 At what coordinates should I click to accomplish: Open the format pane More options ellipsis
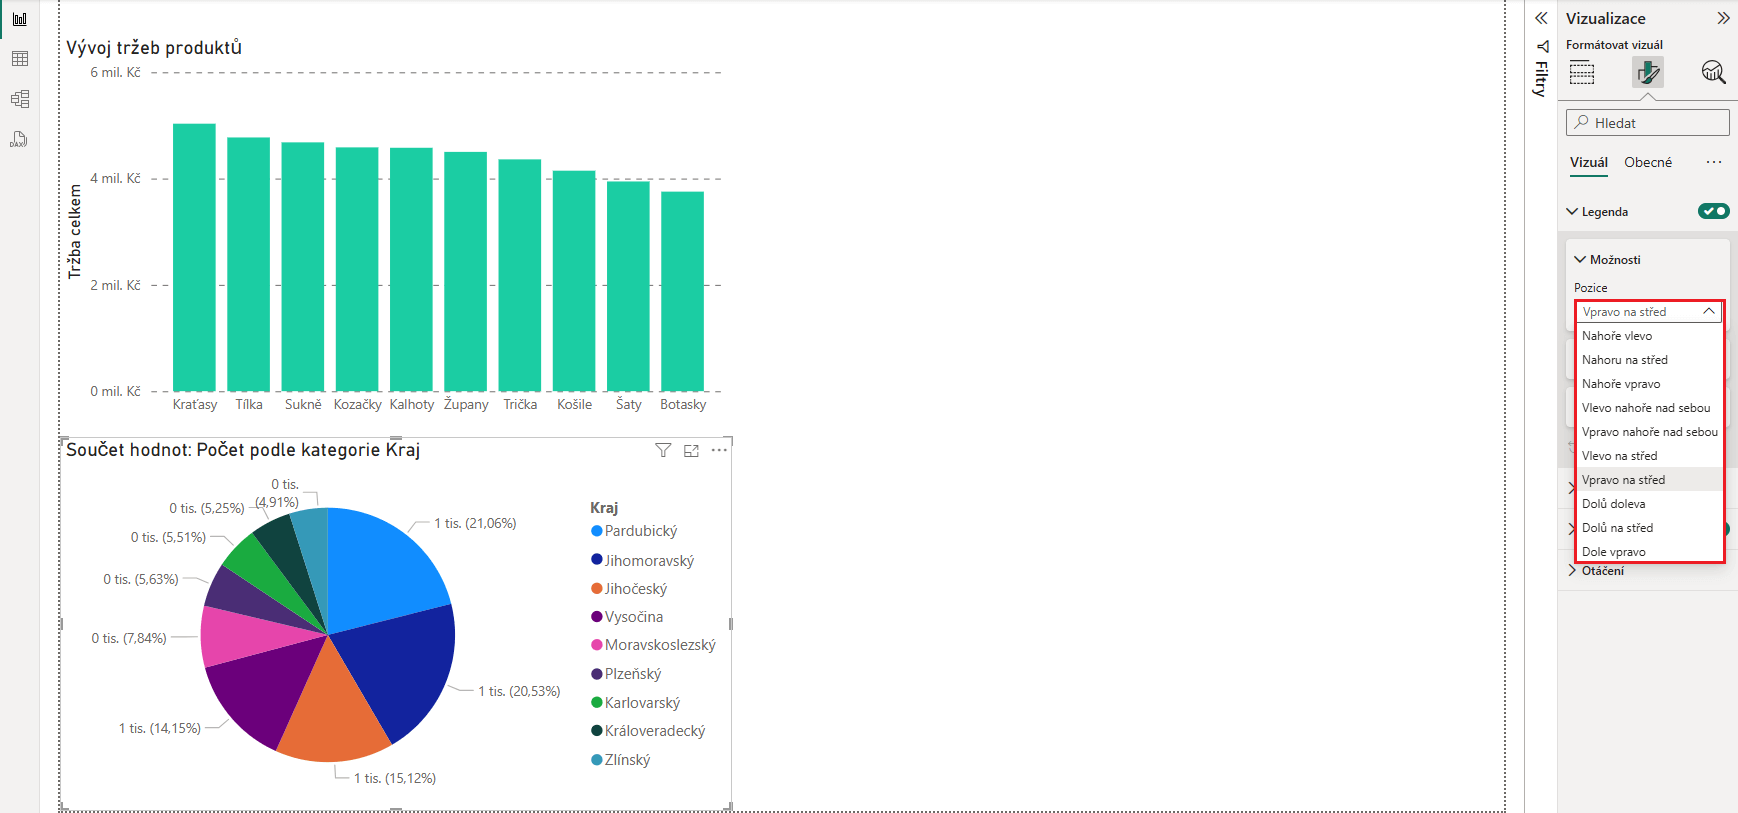pyautogui.click(x=1714, y=162)
